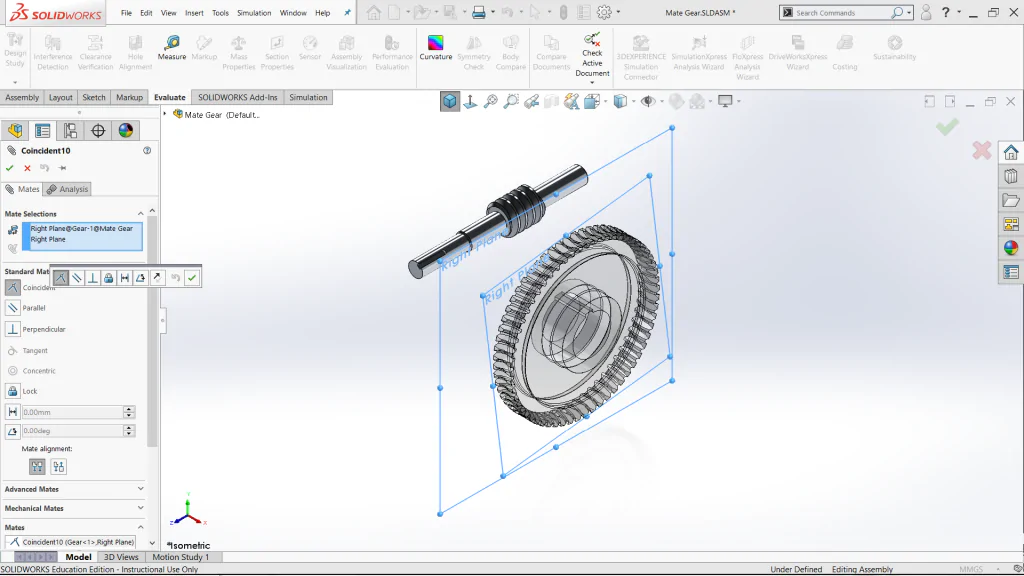Switch to the PropertyManager tab
This screenshot has height=576, width=1024.
click(x=42, y=131)
